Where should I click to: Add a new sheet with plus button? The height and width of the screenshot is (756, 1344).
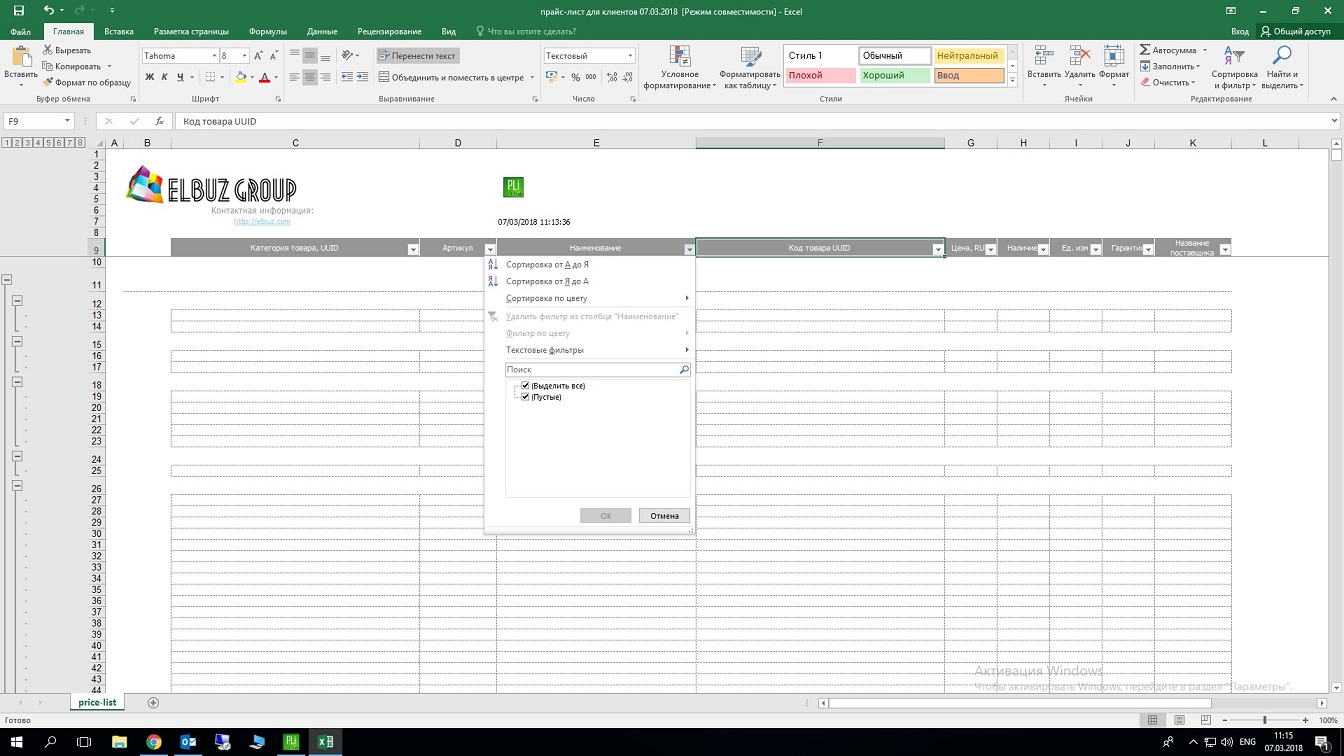click(x=153, y=703)
